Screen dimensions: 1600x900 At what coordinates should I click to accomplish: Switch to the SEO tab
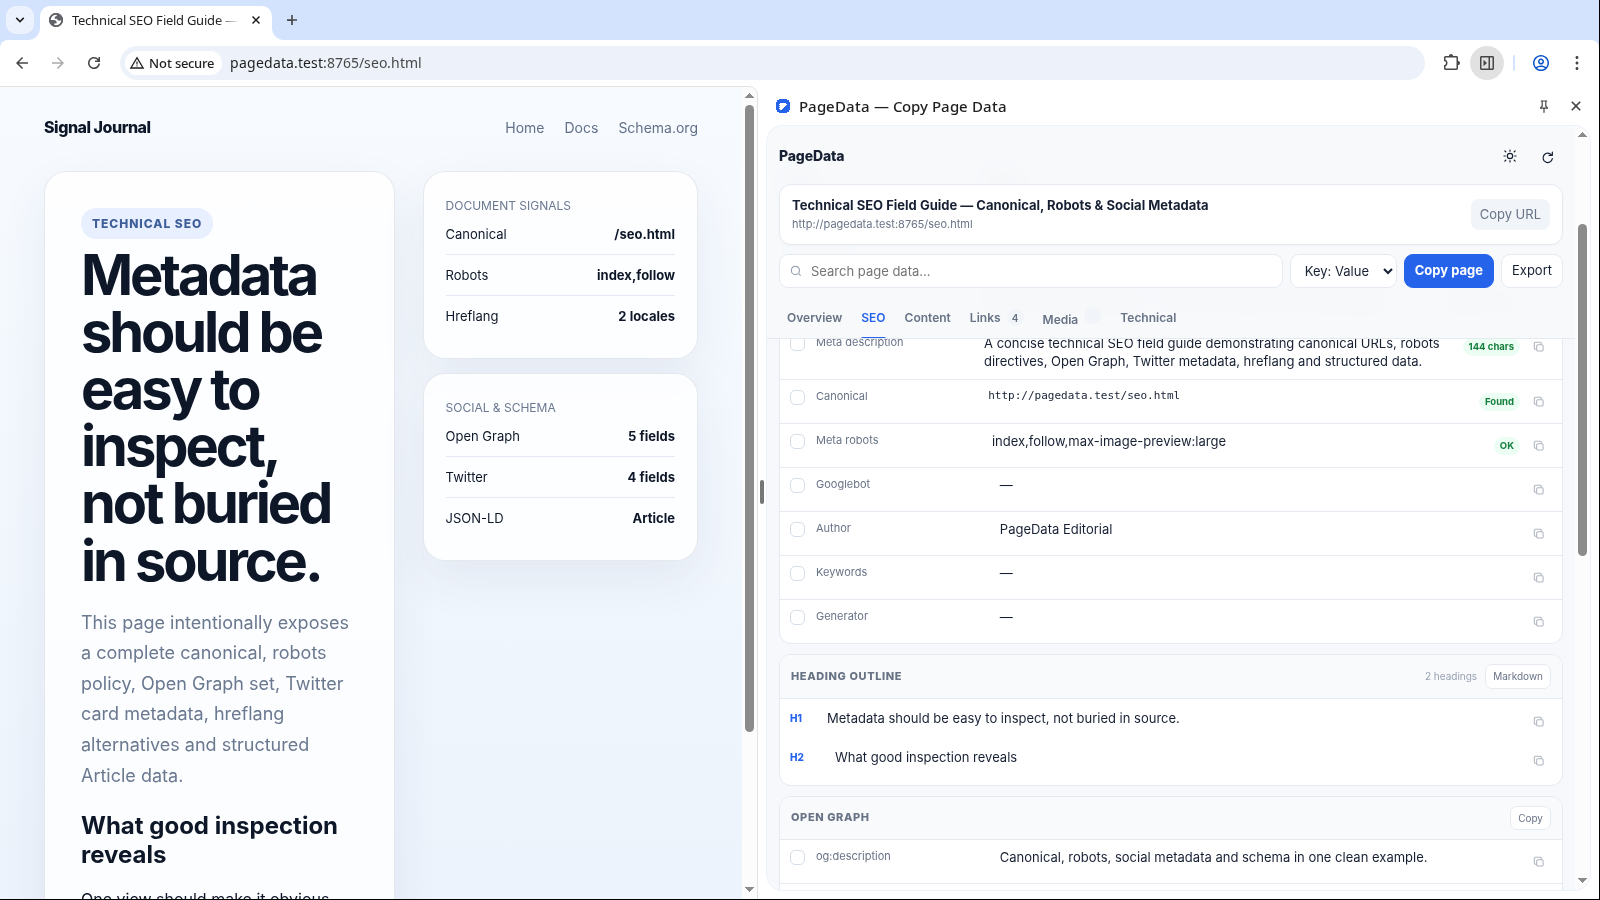[x=873, y=318]
